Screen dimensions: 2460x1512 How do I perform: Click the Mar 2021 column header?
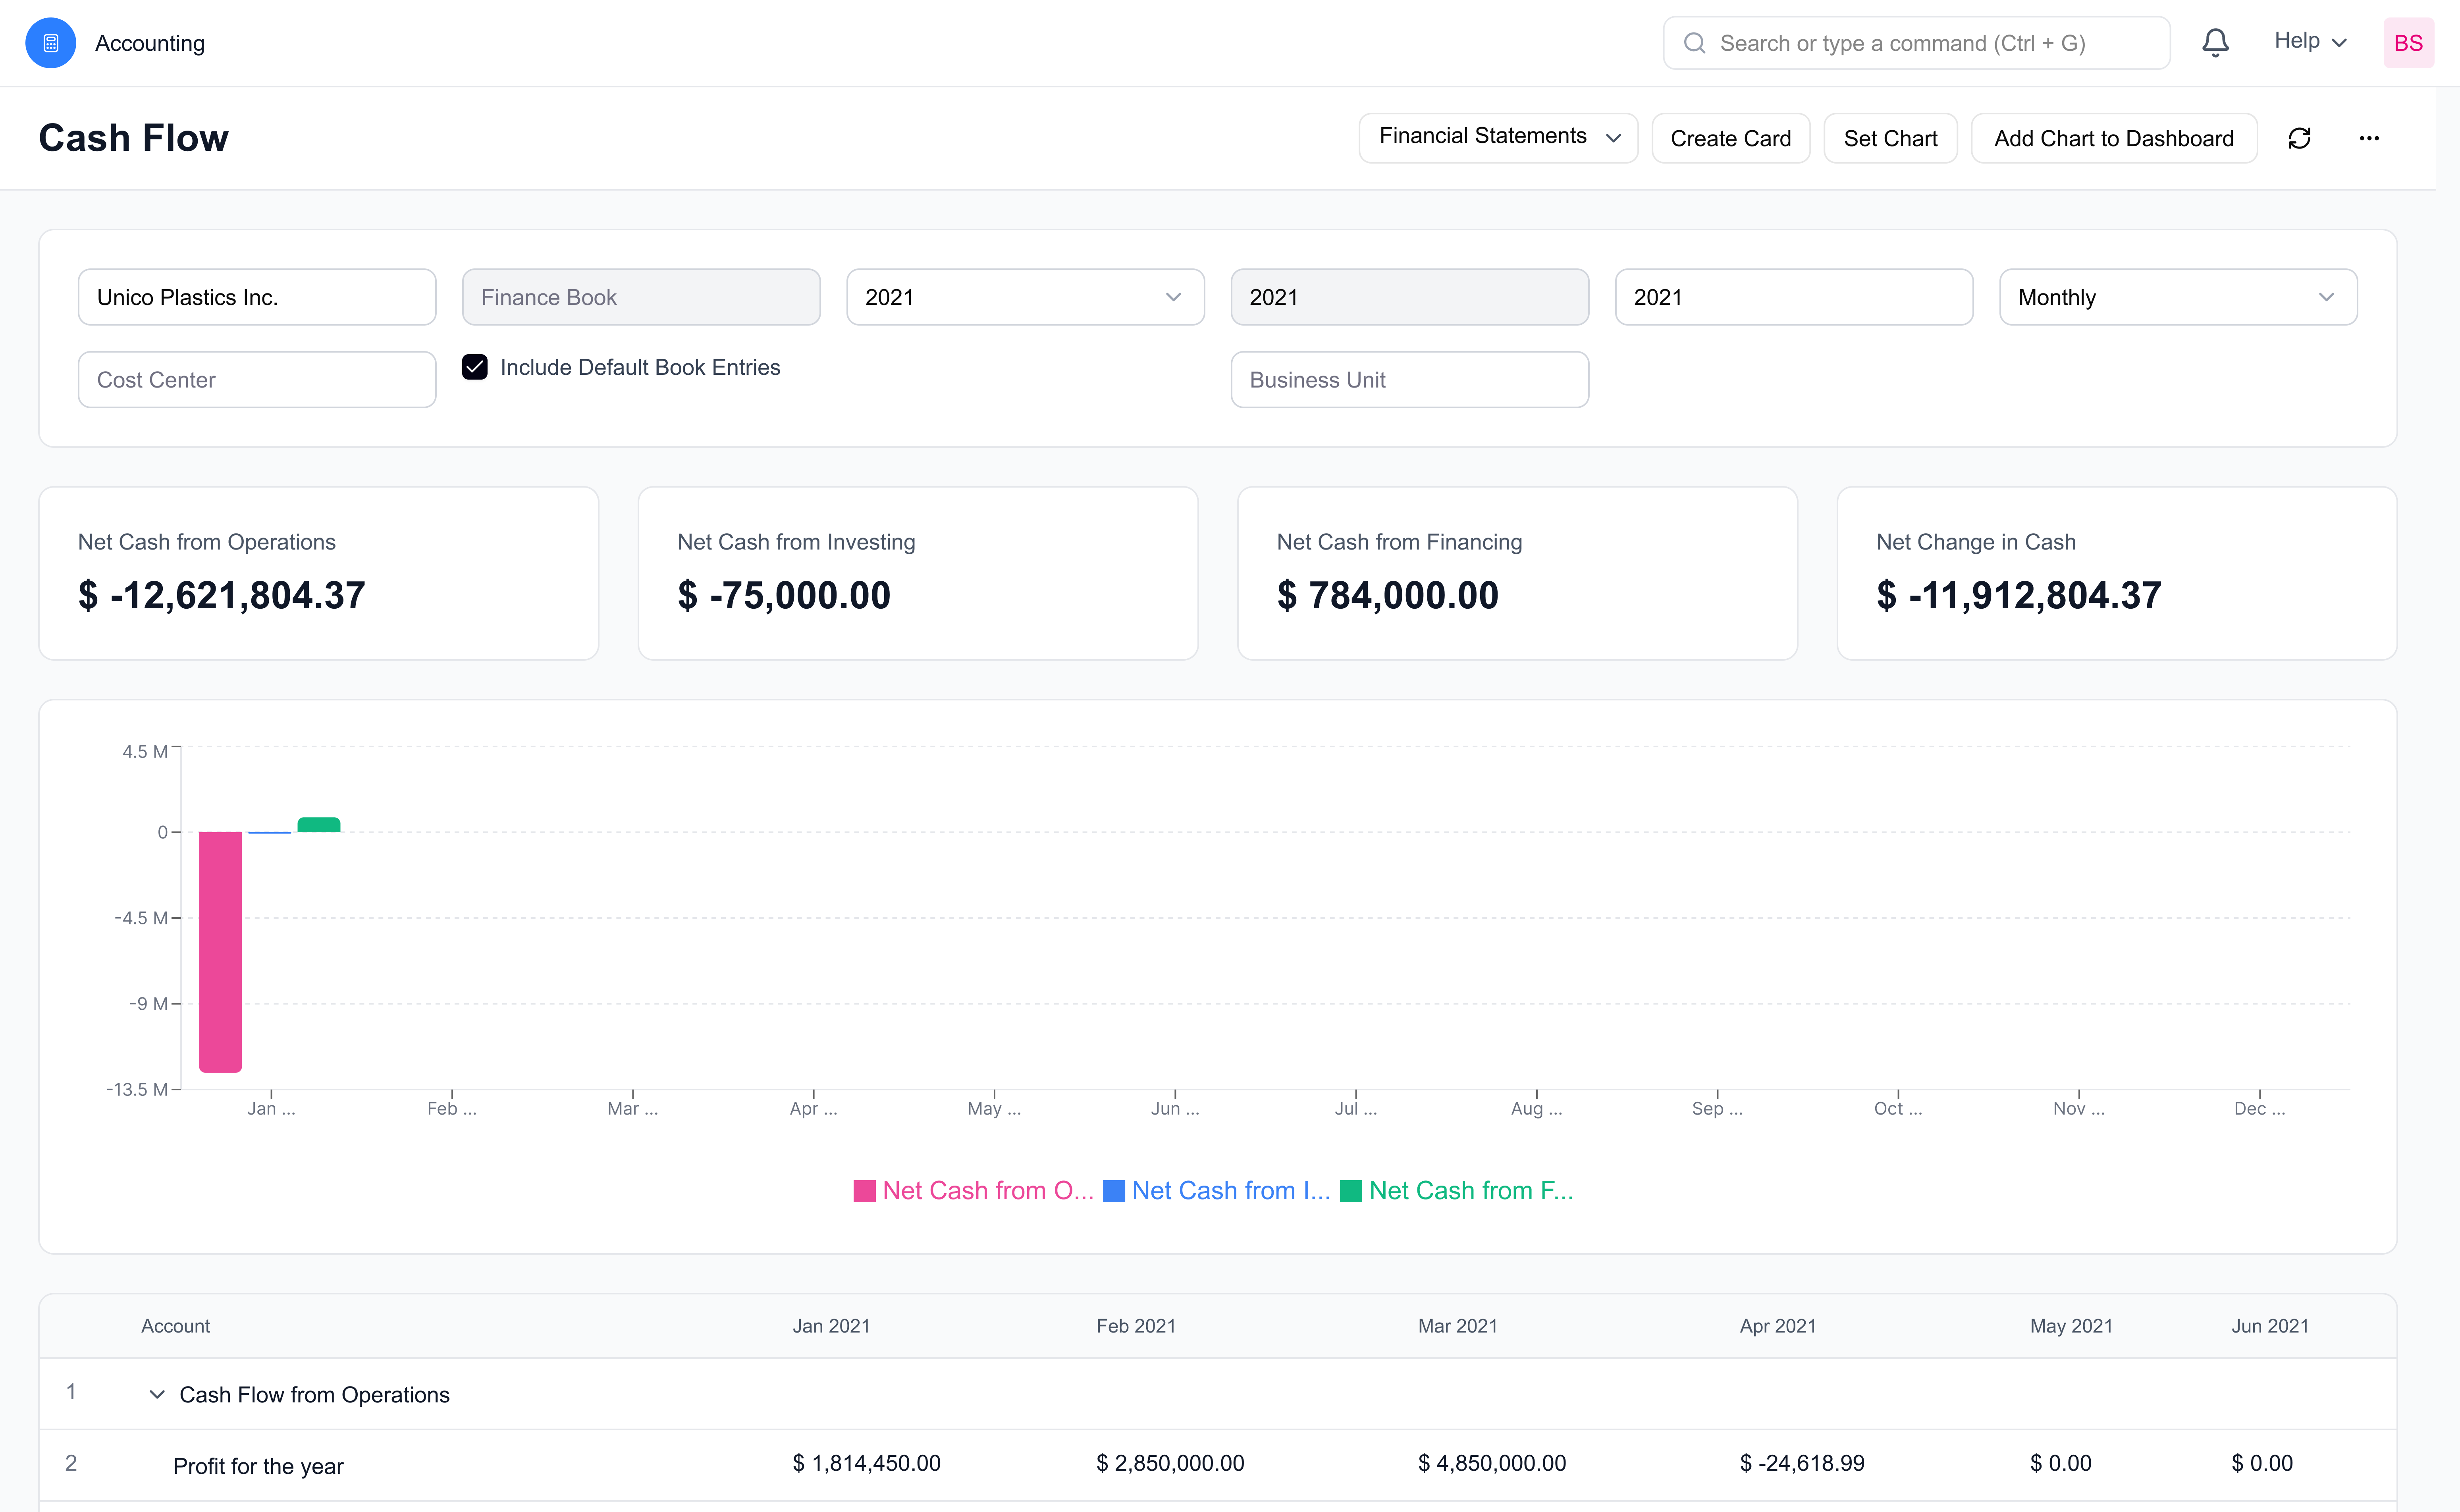pyautogui.click(x=1457, y=1326)
